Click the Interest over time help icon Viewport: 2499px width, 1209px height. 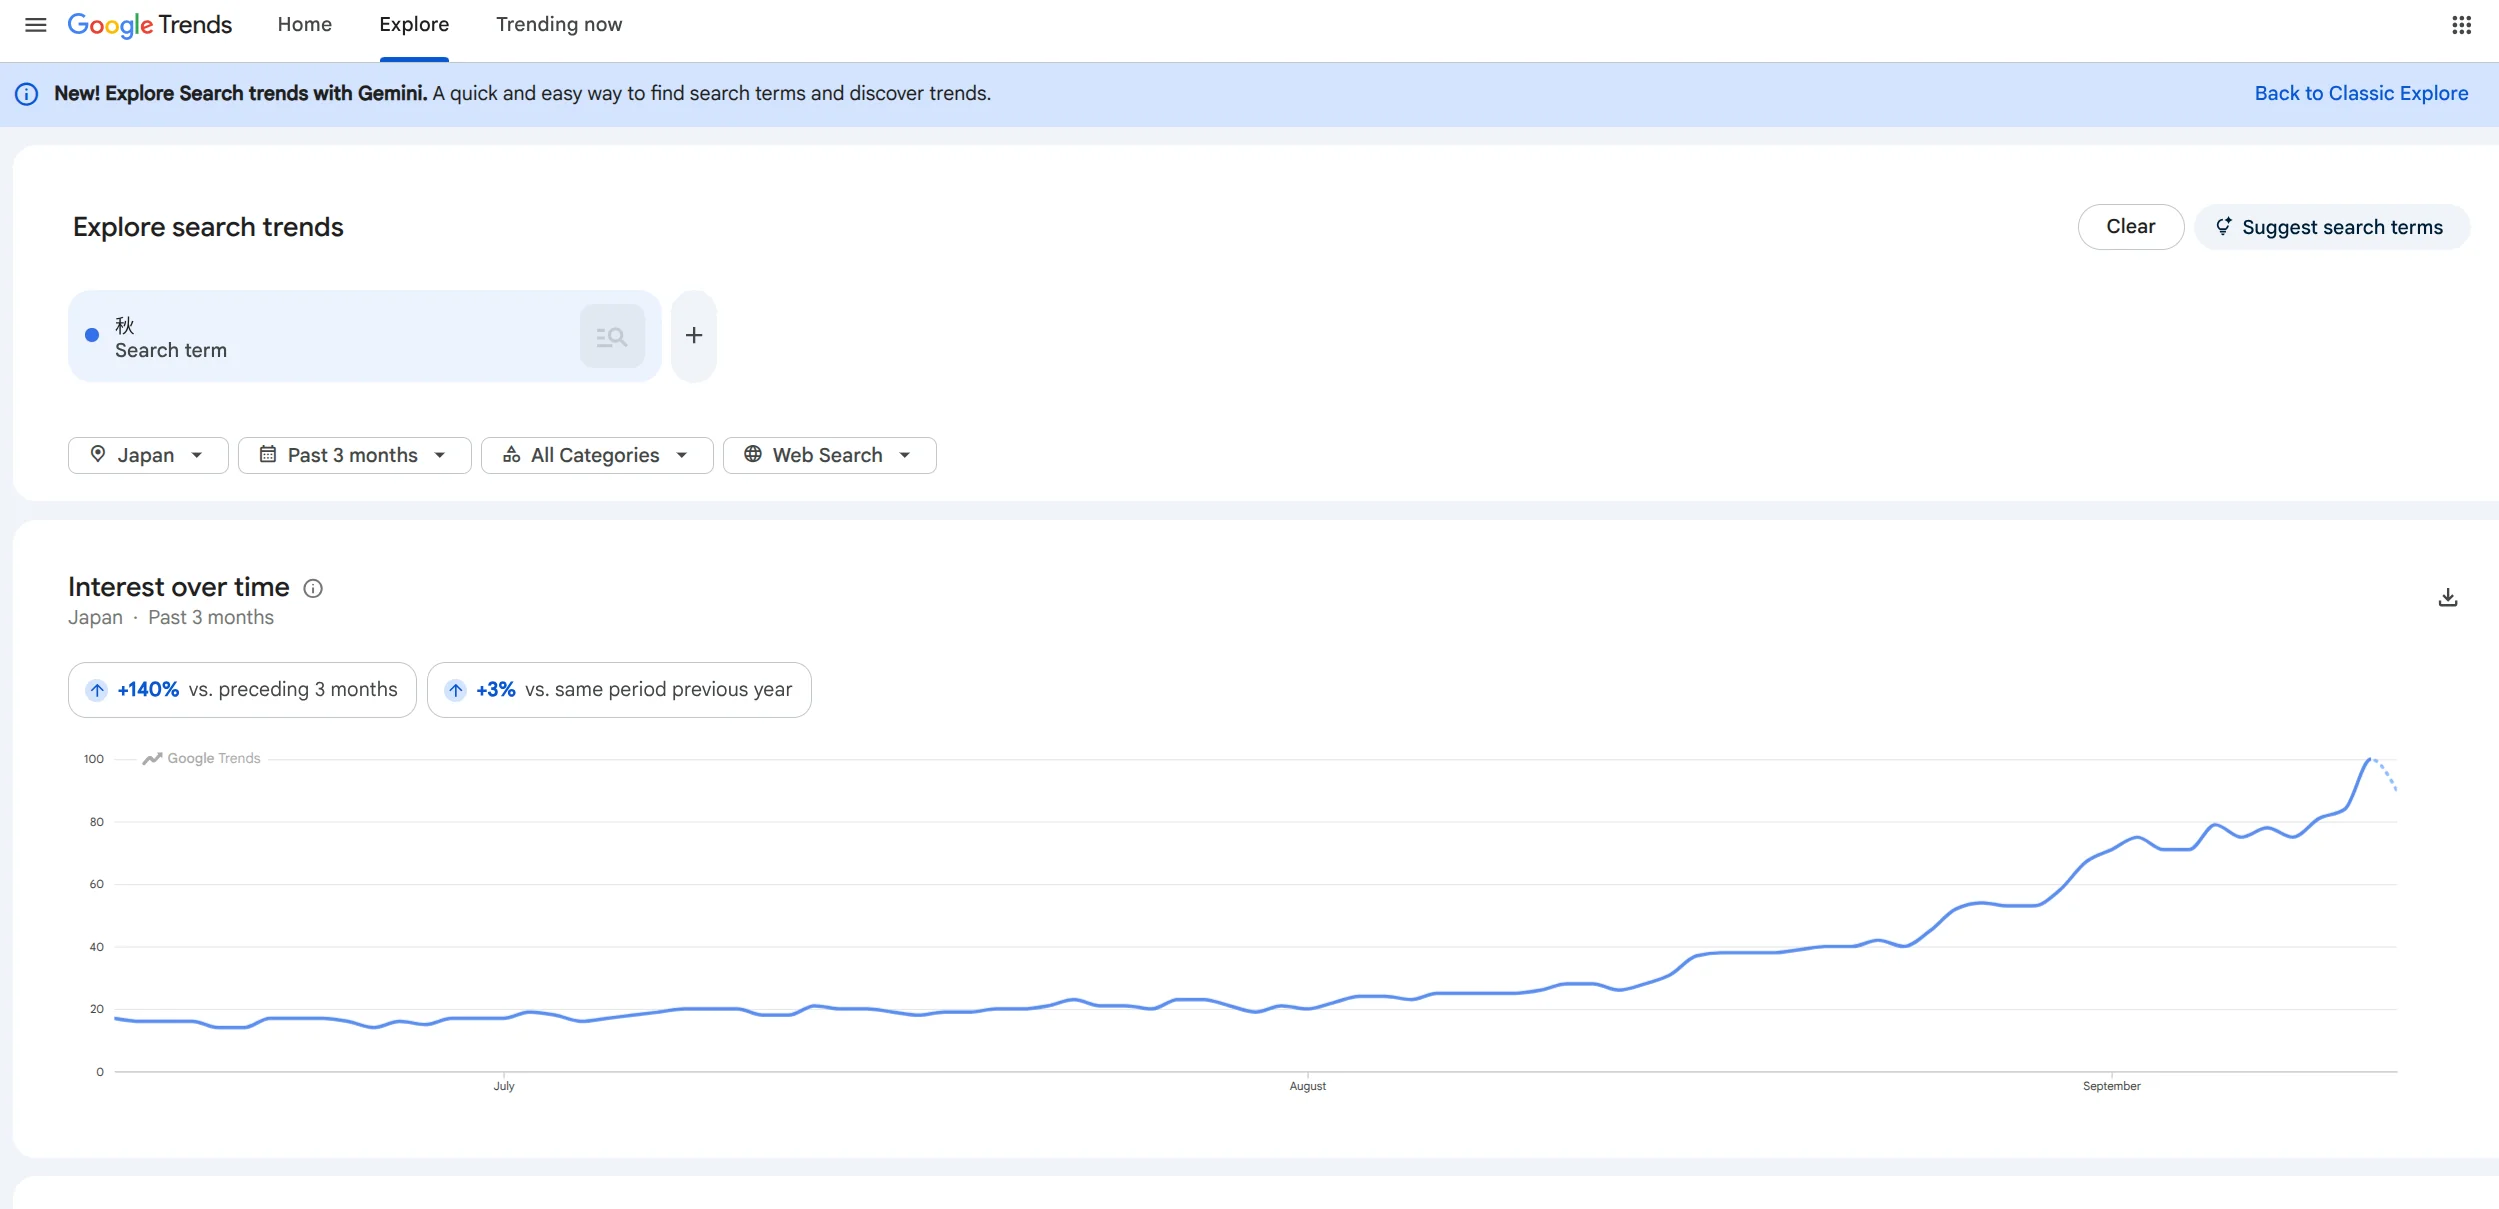313,589
